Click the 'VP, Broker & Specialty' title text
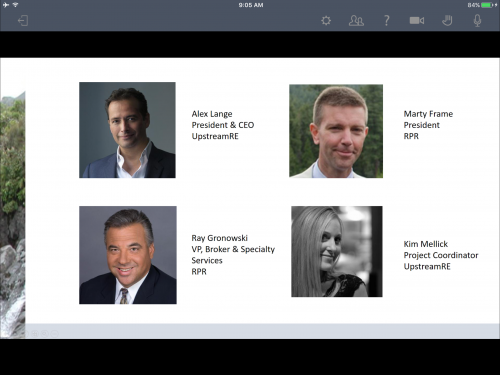The height and width of the screenshot is (375, 500). coord(233,249)
